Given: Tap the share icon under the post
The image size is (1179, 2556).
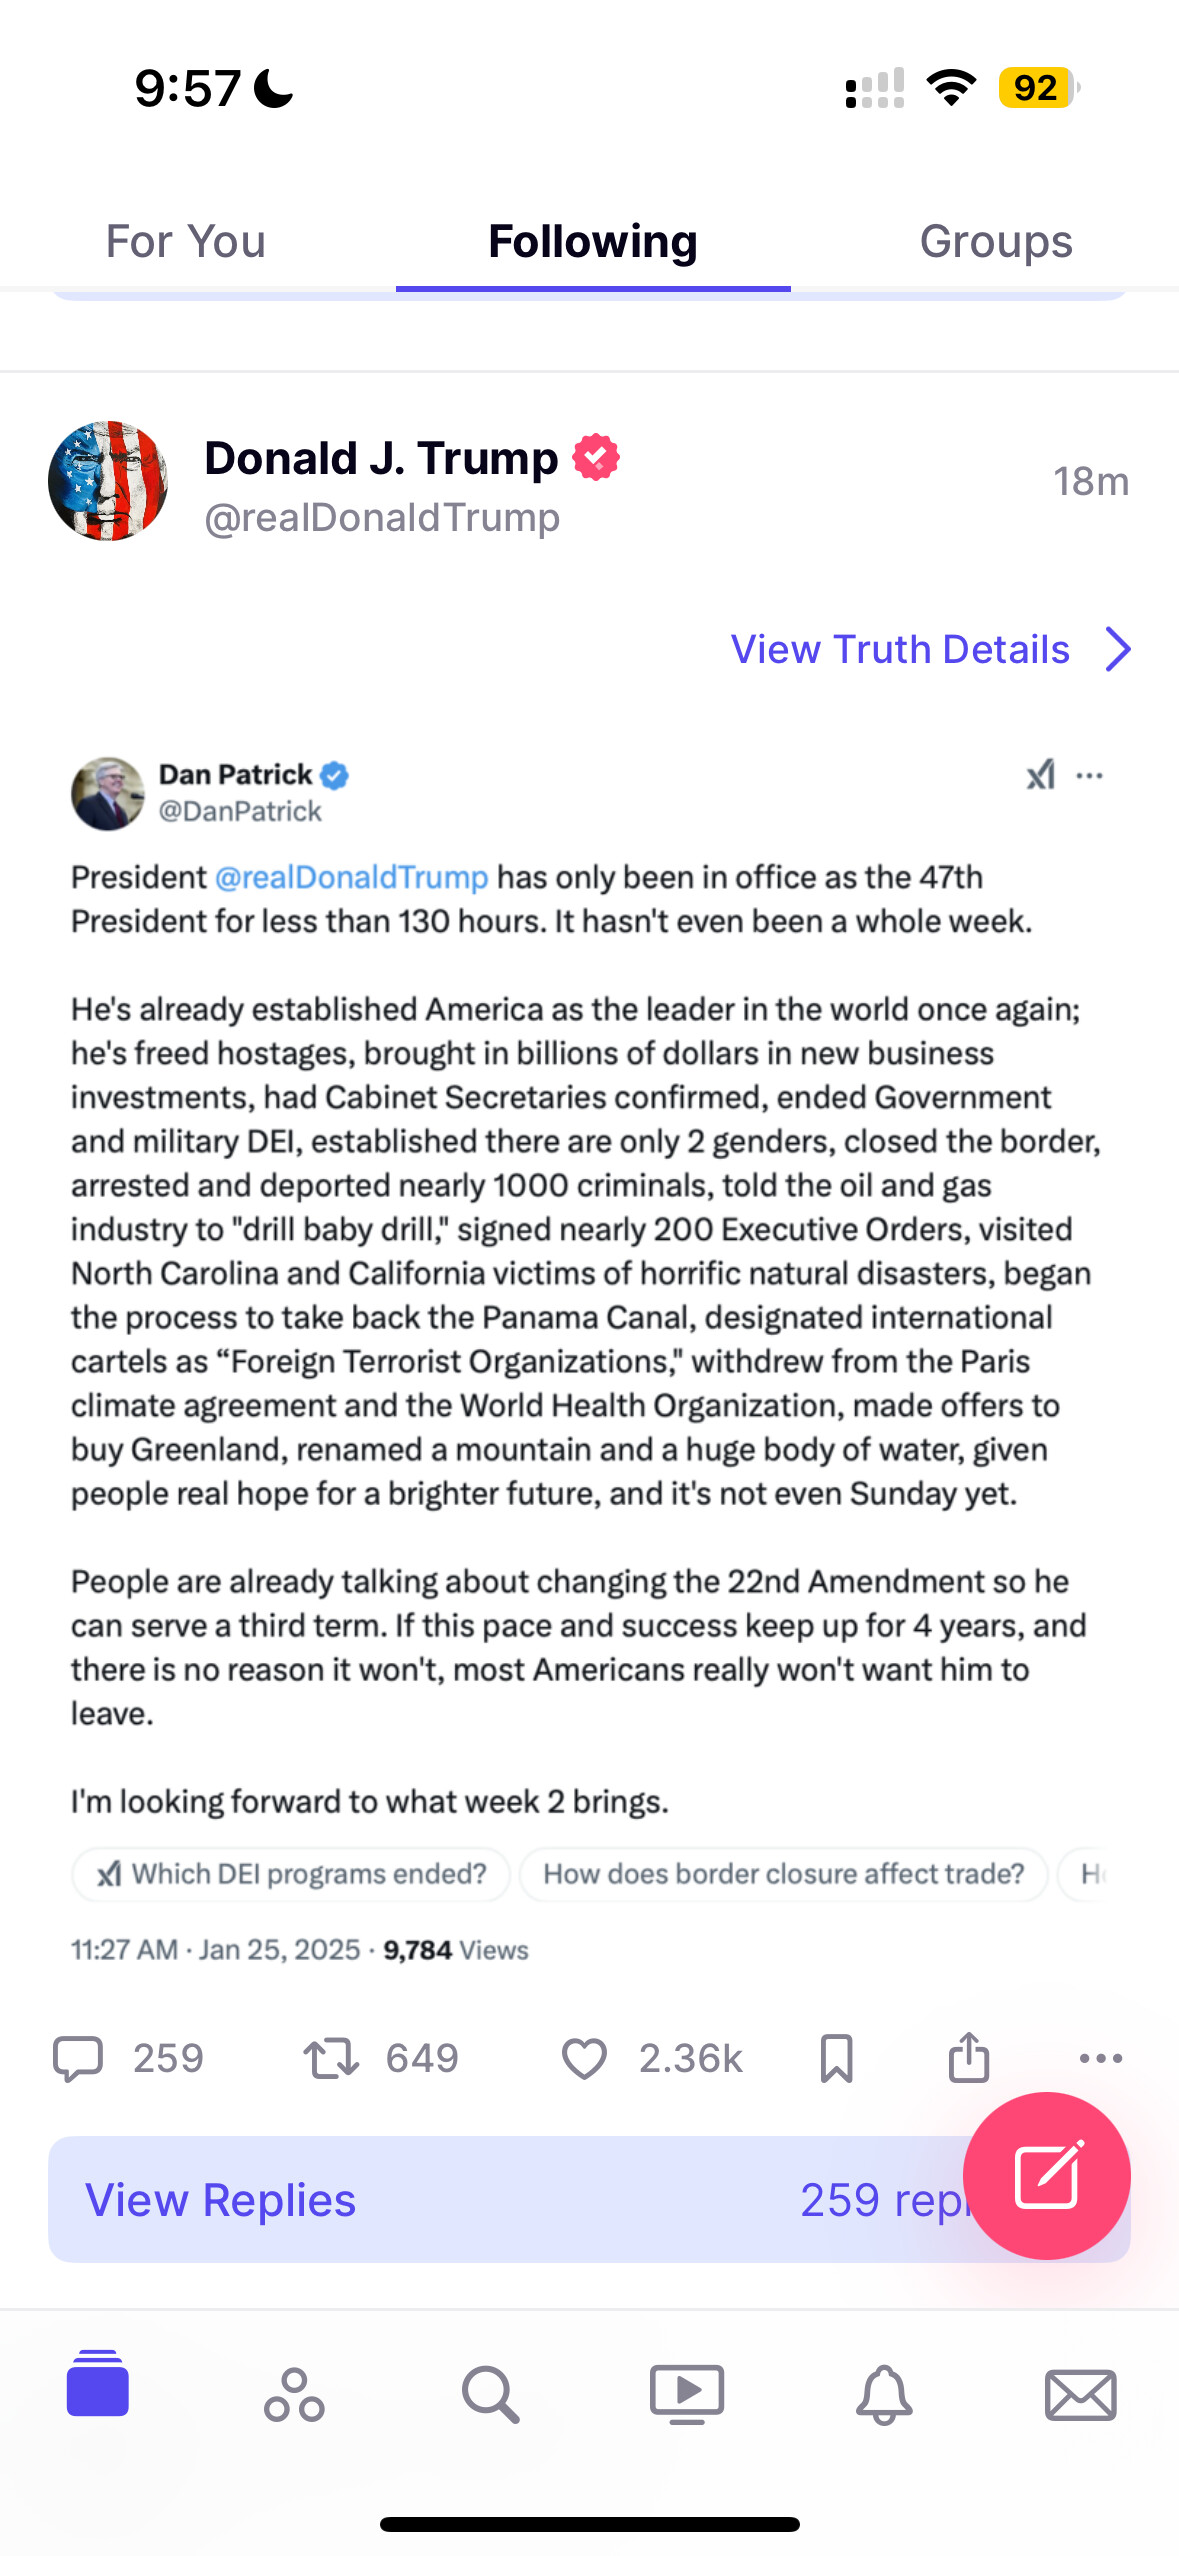Looking at the screenshot, I should 968,2058.
